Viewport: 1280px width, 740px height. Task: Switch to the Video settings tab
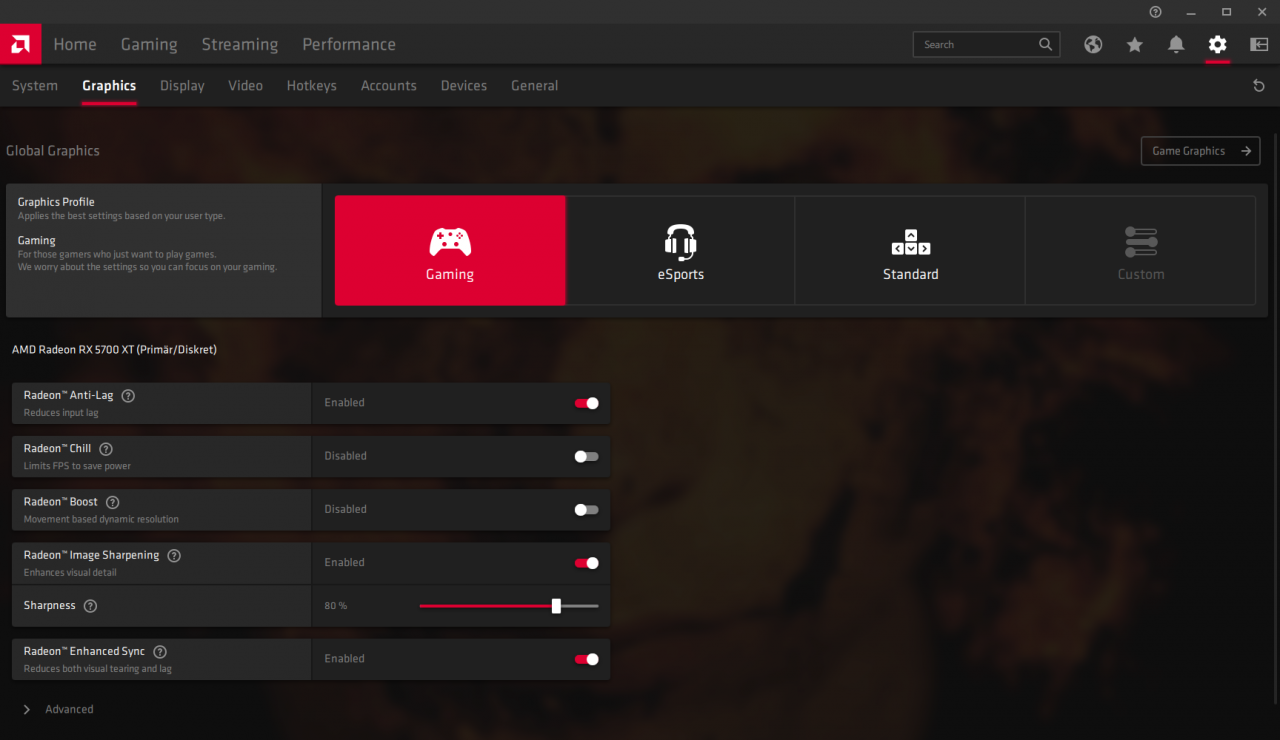click(x=245, y=86)
